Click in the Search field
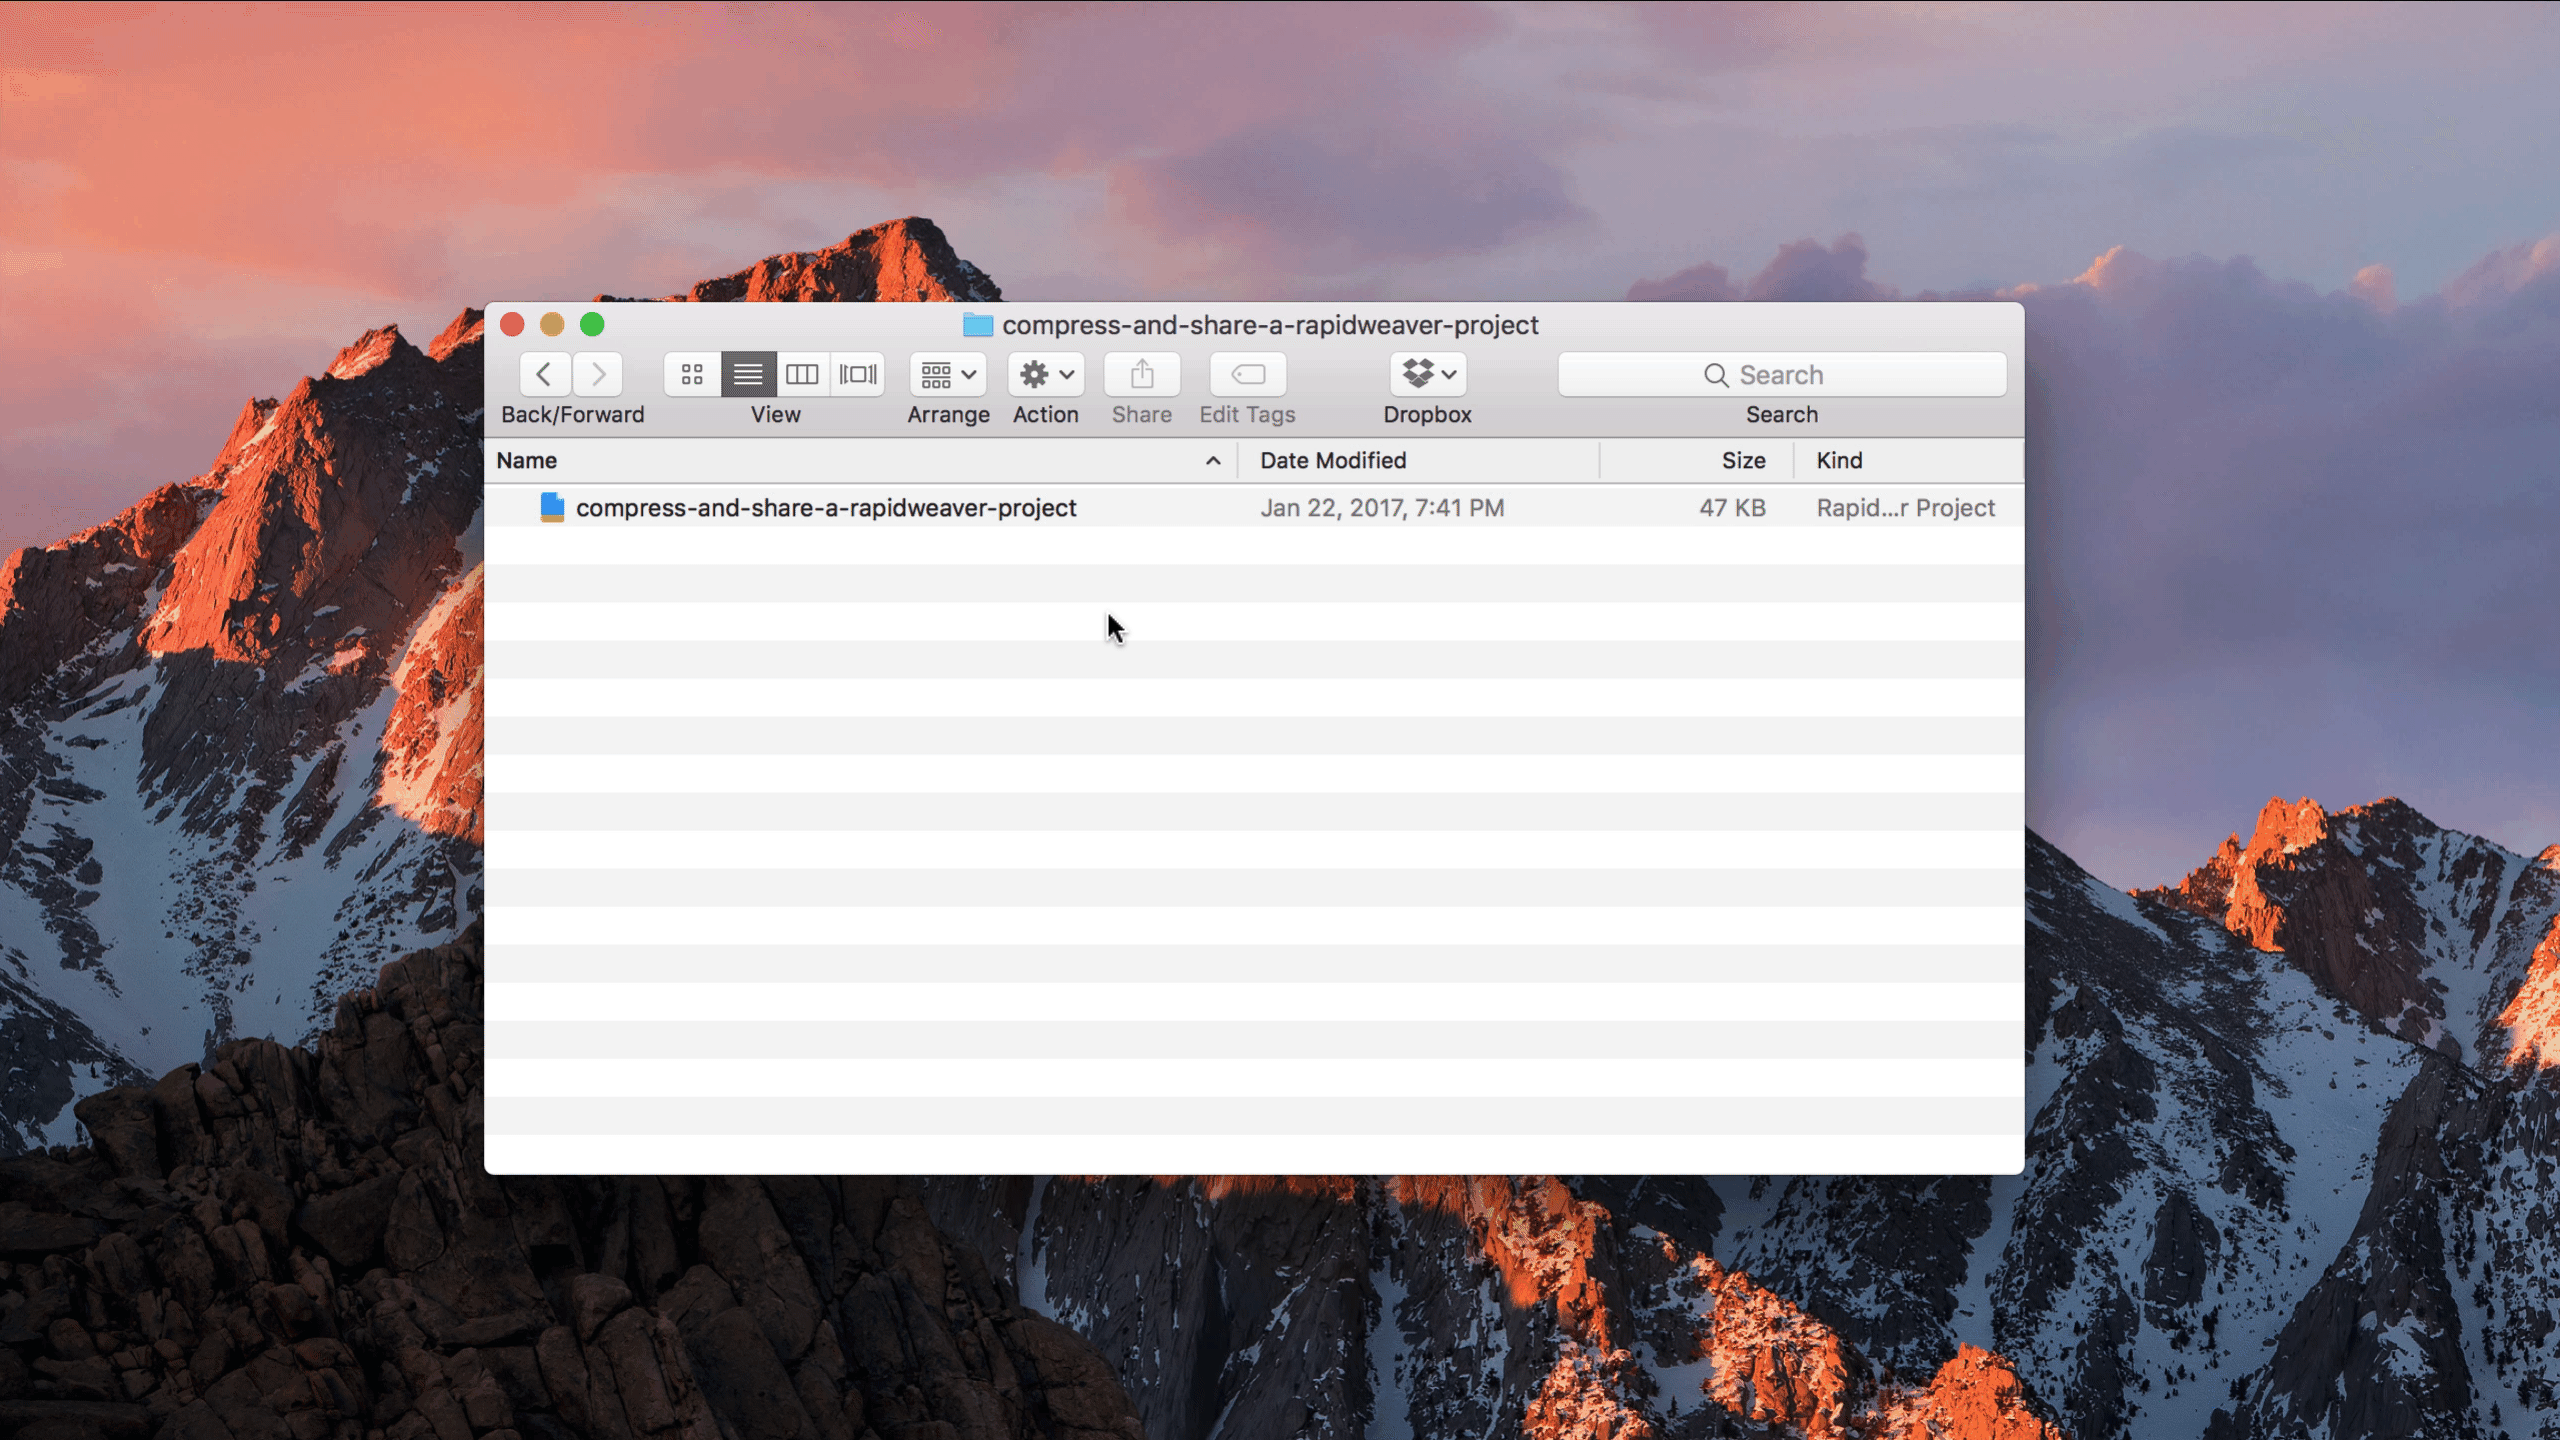 click(1782, 374)
